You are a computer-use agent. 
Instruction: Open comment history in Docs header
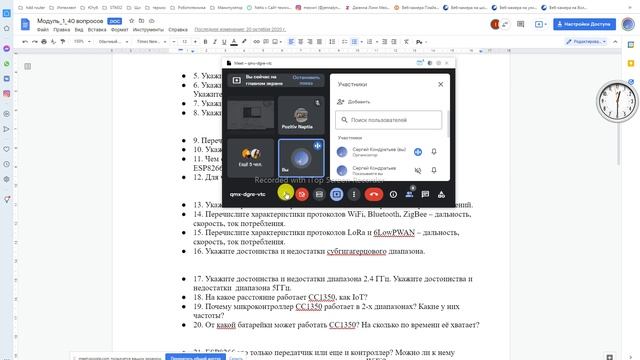coord(520,24)
